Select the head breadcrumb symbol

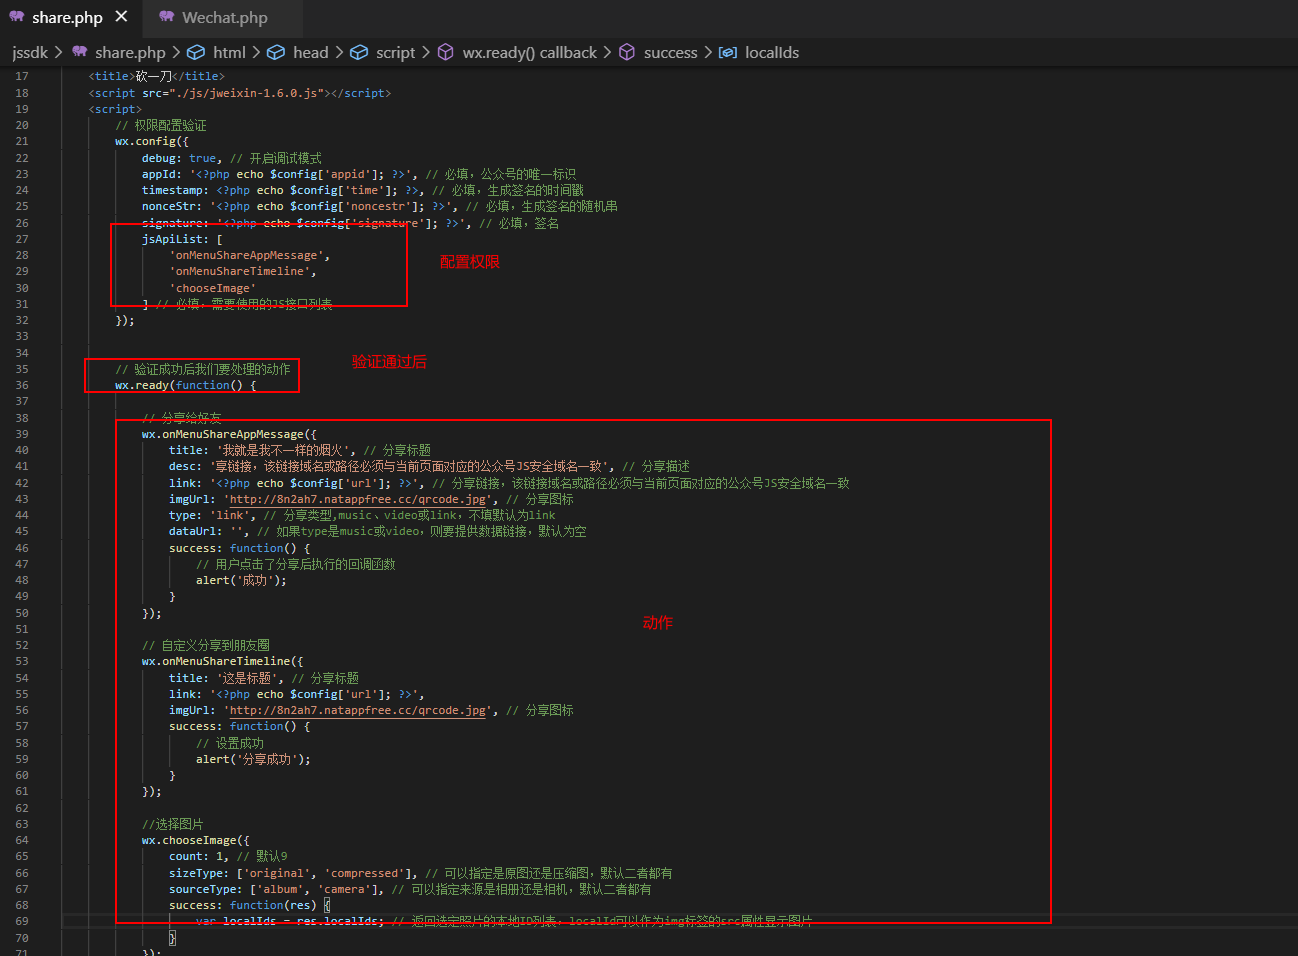point(310,52)
